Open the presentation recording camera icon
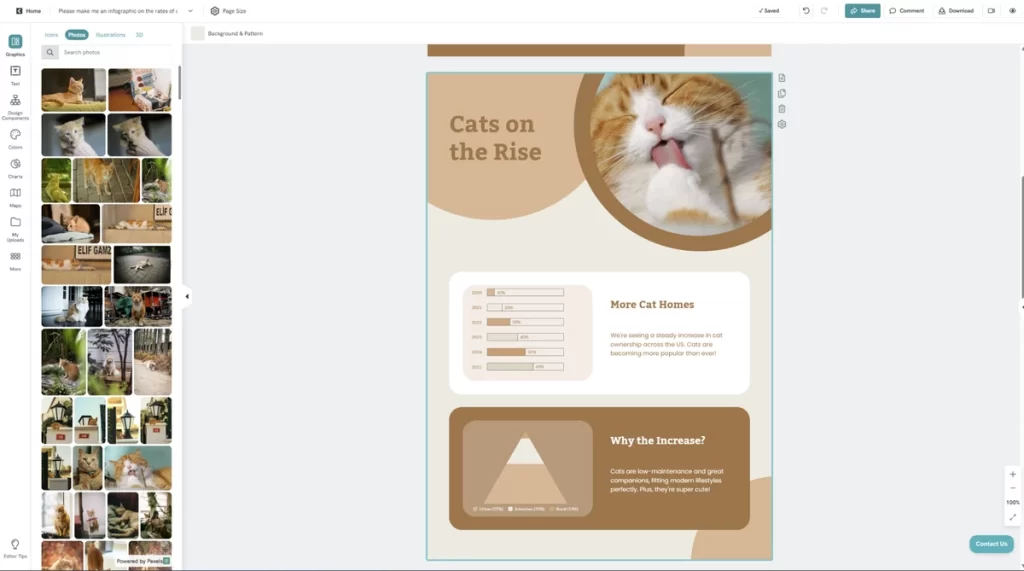The image size is (1024, 571). click(991, 10)
